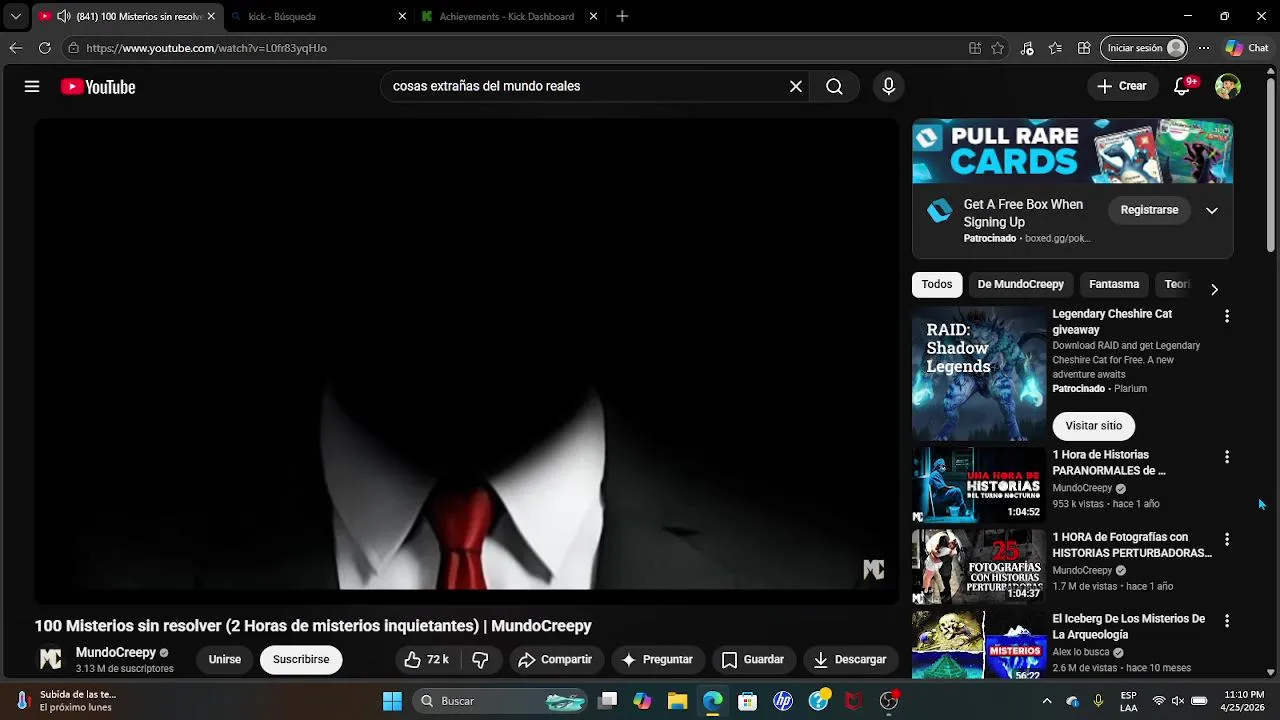Click Visitar sitio for RAID ad
Screen dimensions: 1280x720
coord(1093,426)
